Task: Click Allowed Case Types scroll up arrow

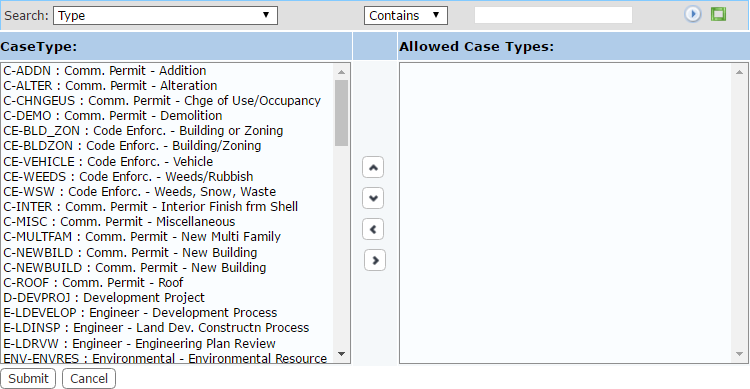Action: [x=739, y=72]
